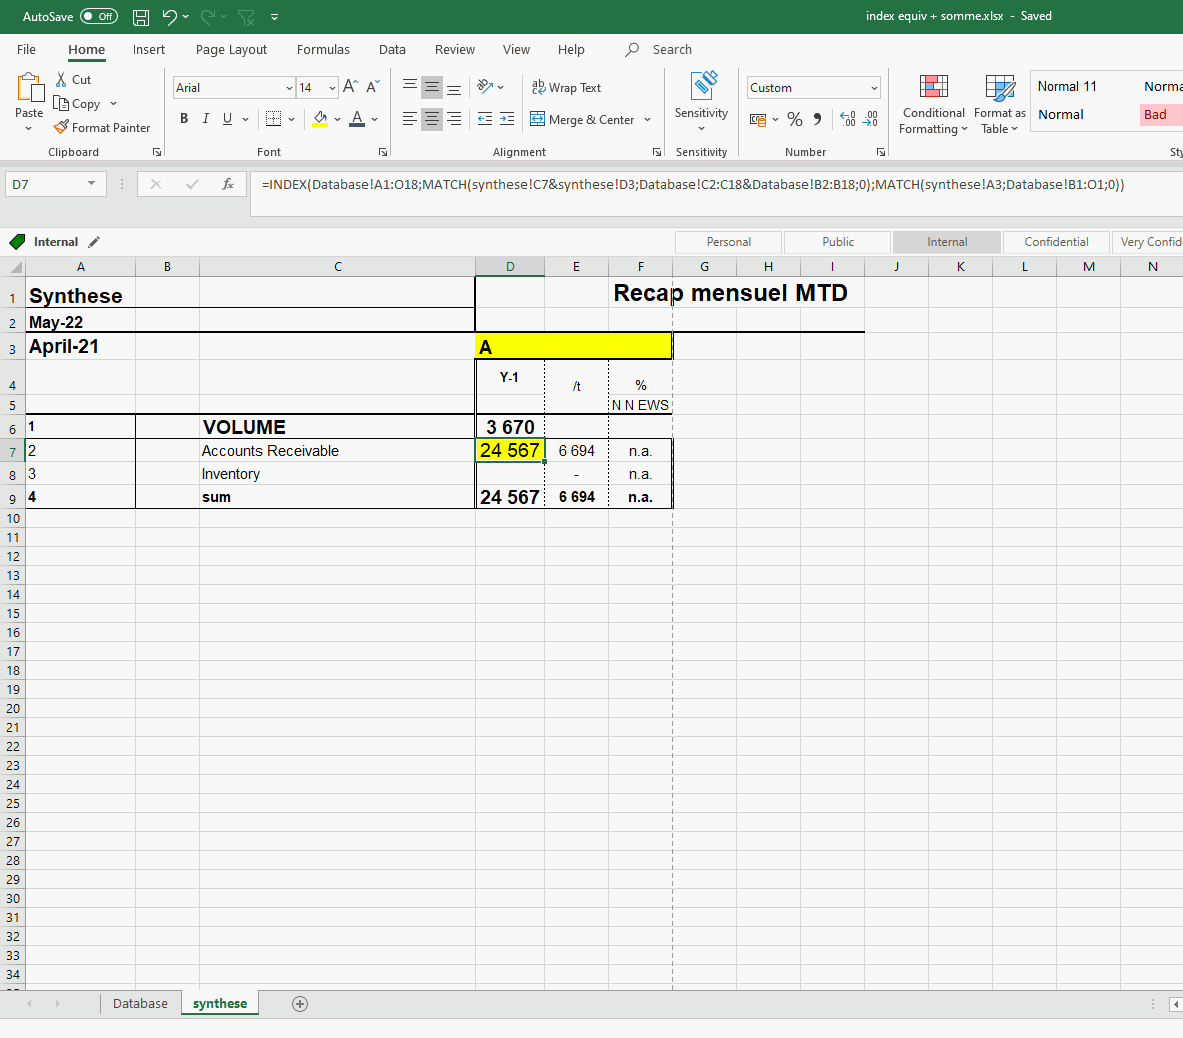Image resolution: width=1183 pixels, height=1038 pixels.
Task: Click the Save icon in title bar
Action: (x=141, y=17)
